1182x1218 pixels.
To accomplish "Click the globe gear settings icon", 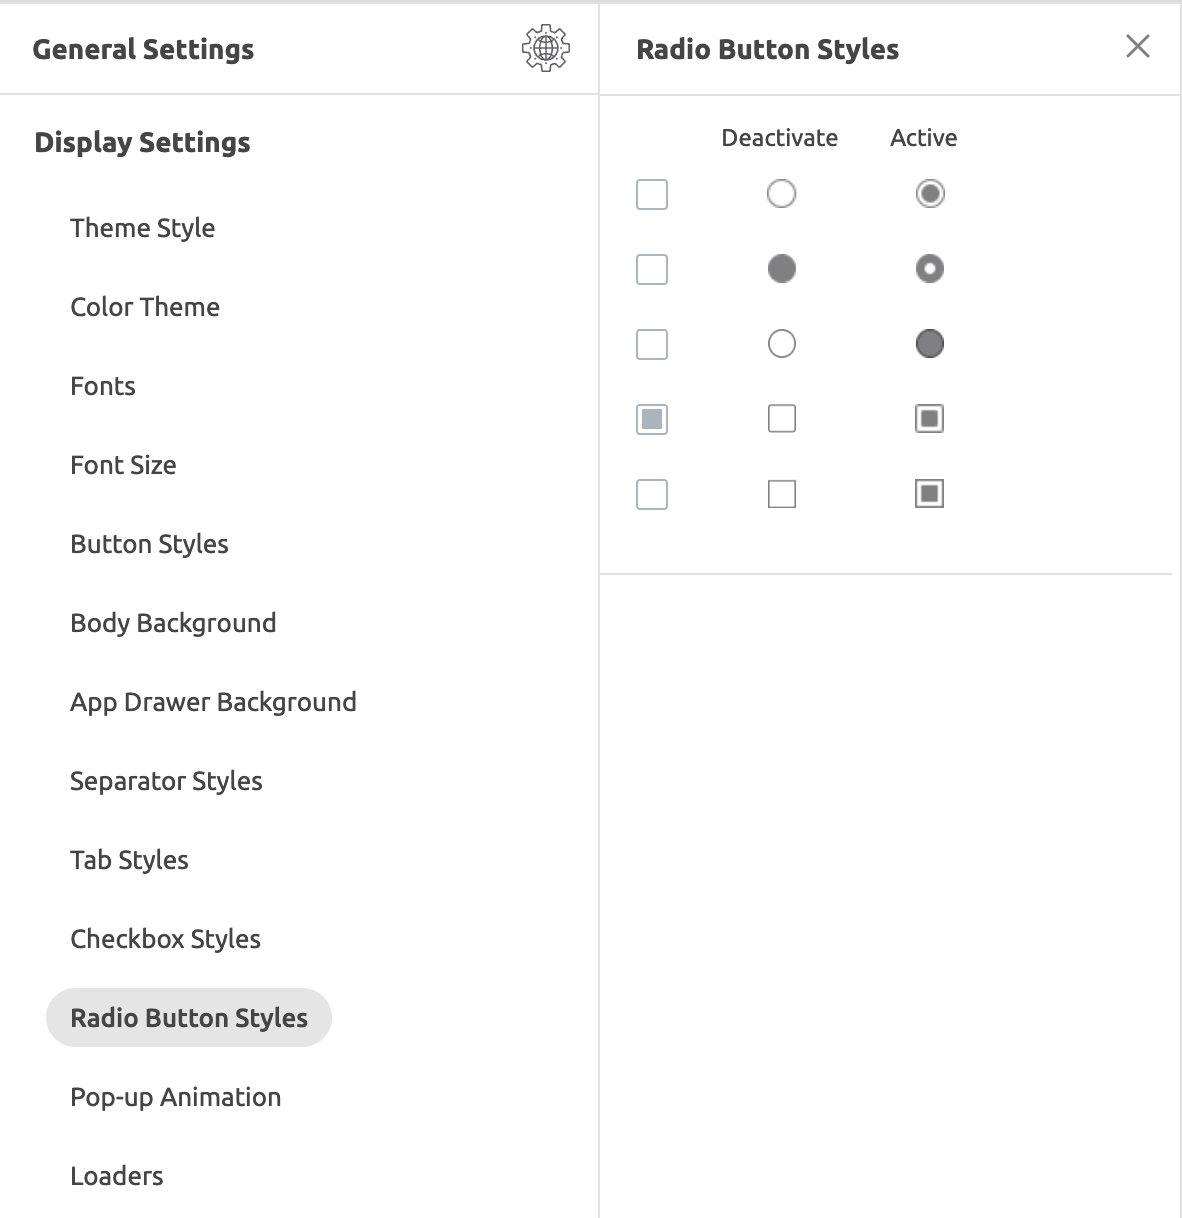I will (x=545, y=48).
